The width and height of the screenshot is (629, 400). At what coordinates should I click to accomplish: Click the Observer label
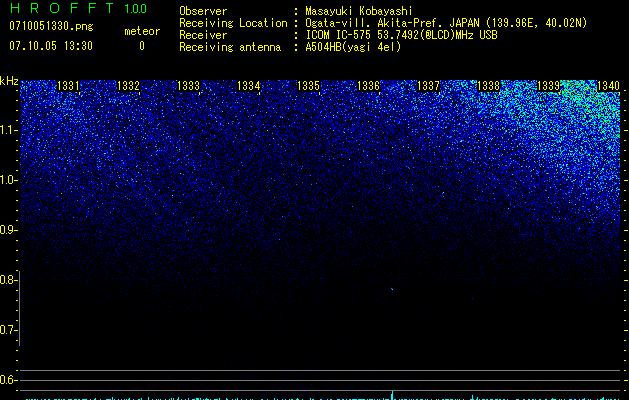pos(203,11)
